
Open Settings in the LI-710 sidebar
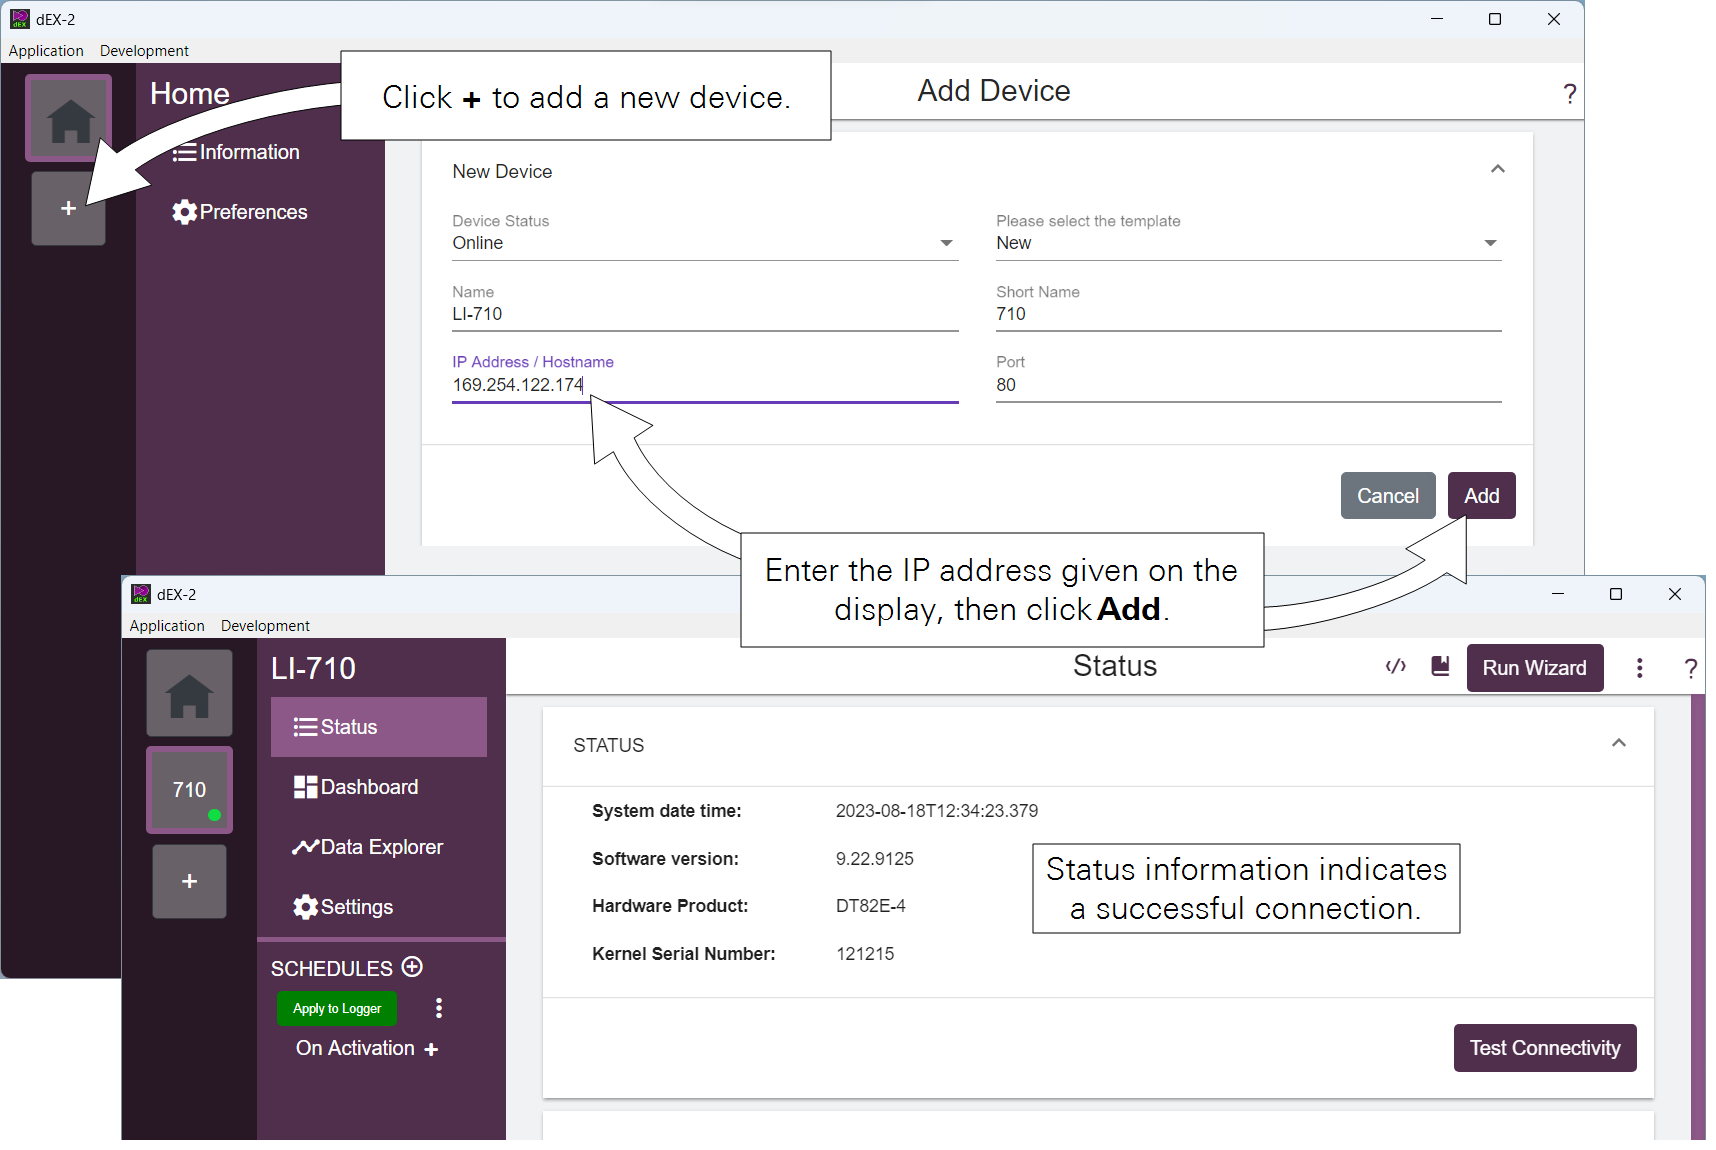click(x=343, y=907)
